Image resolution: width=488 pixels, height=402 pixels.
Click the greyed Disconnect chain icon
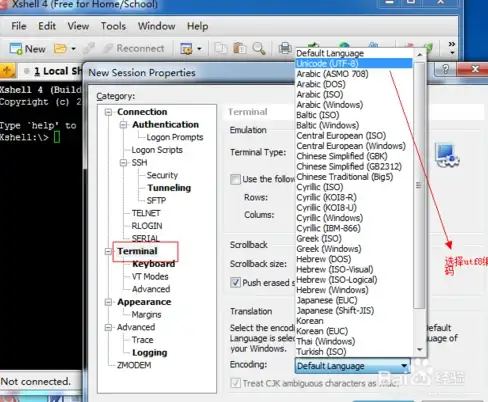[x=89, y=49]
